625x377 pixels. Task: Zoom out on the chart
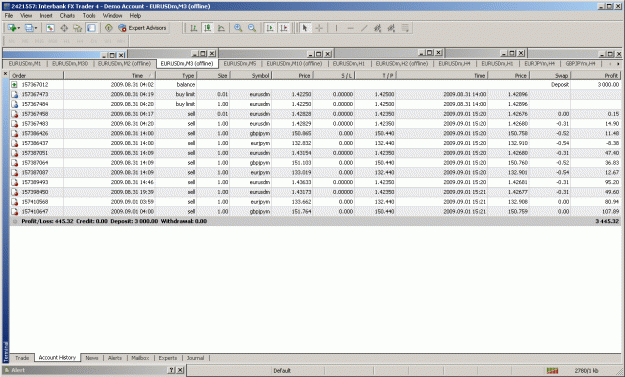(252, 28)
